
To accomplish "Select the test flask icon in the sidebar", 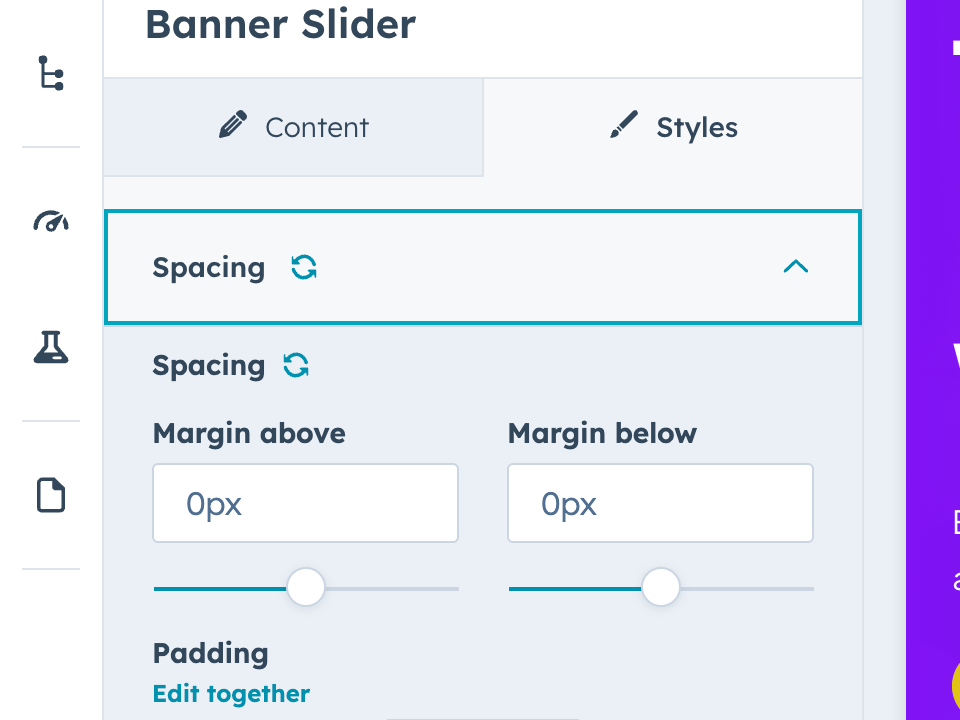I will 51,348.
